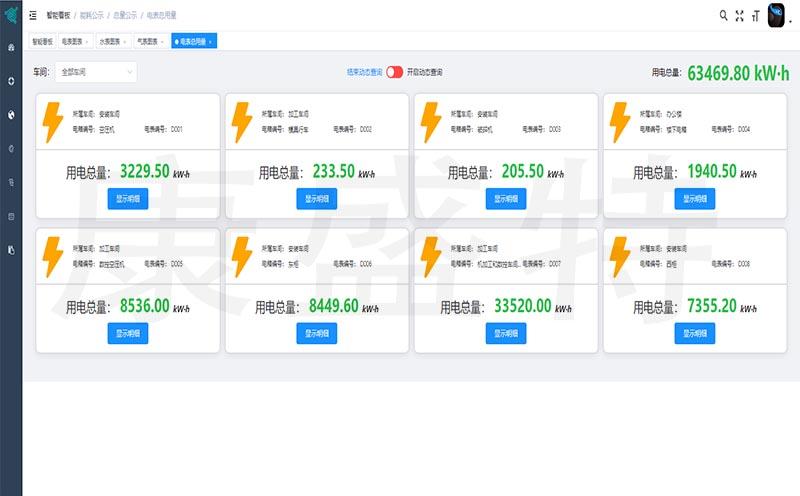Image resolution: width=800 pixels, height=496 pixels.
Task: Click 电表总用量 in the breadcrumb
Action: (161, 15)
